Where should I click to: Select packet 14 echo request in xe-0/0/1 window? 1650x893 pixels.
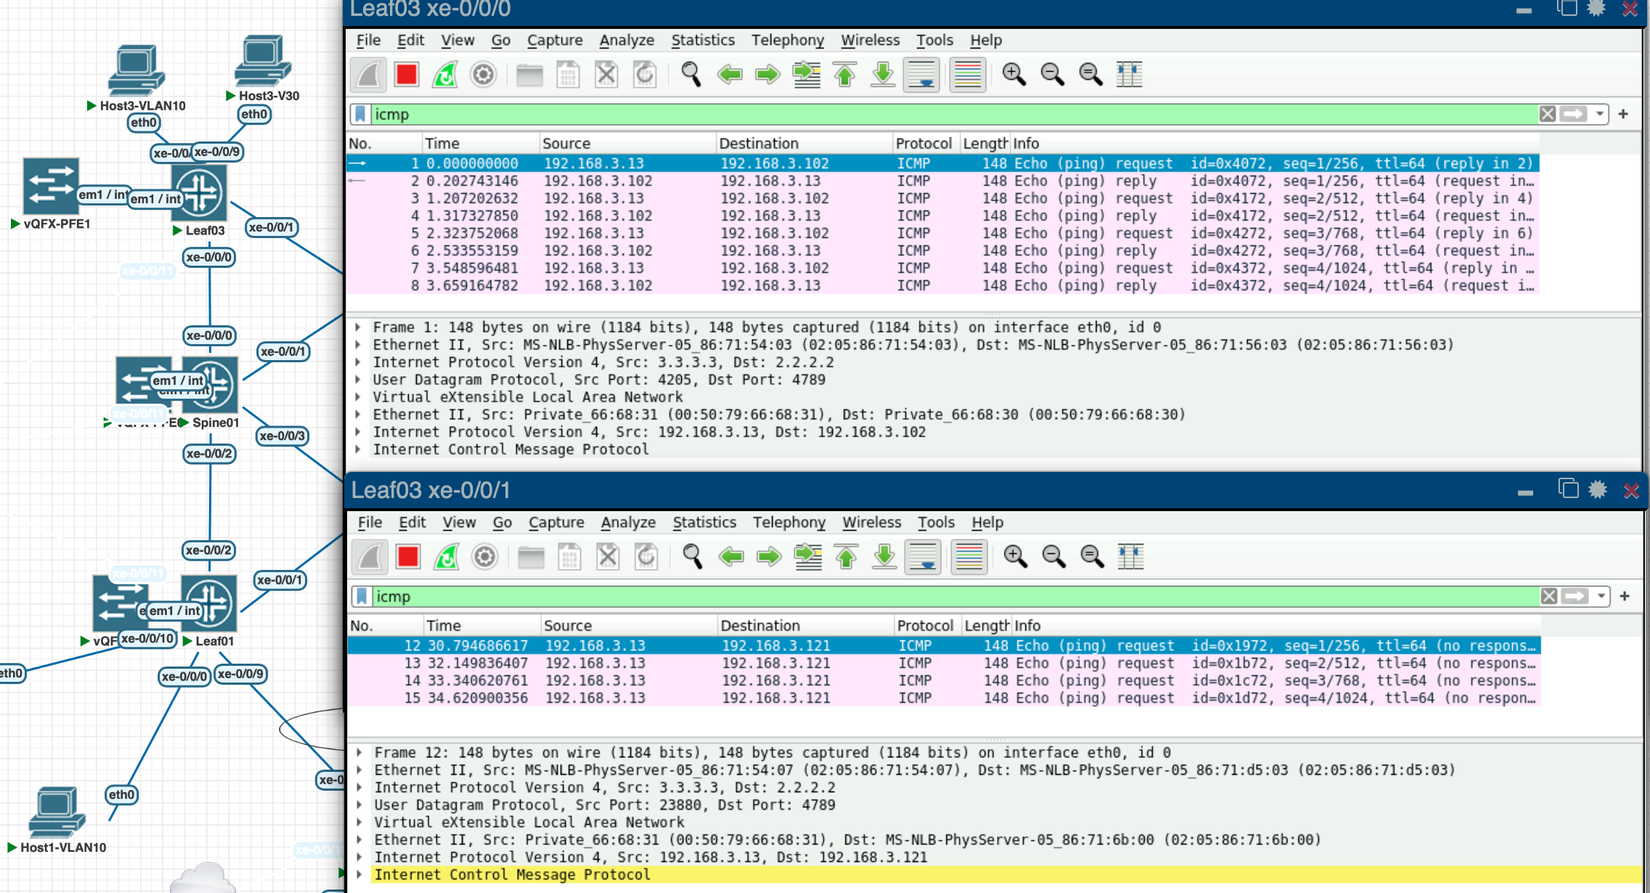[944, 680]
